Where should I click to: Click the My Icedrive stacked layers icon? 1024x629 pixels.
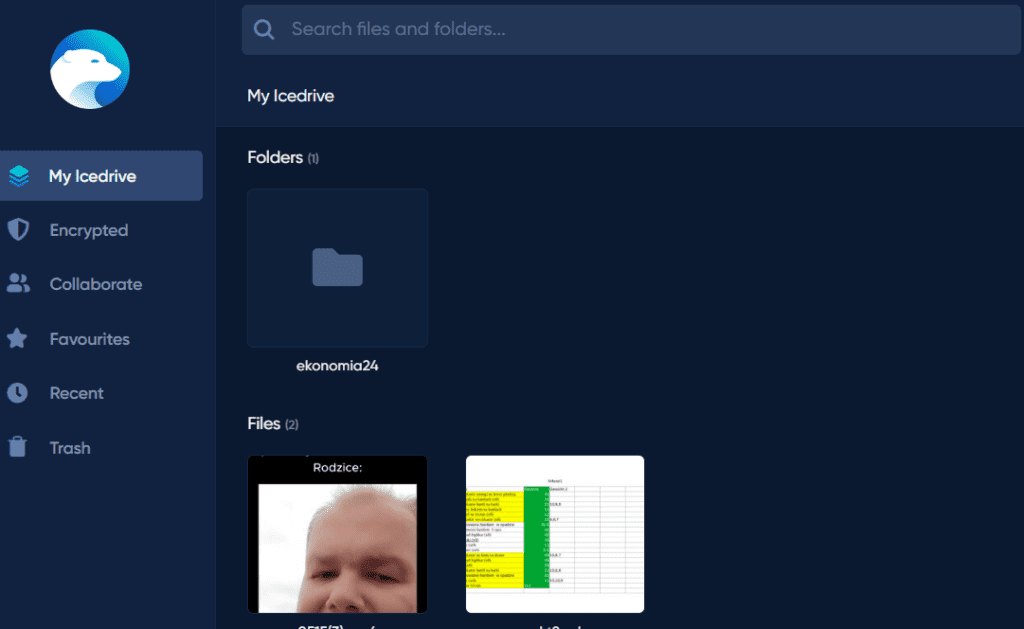pyautogui.click(x=19, y=176)
